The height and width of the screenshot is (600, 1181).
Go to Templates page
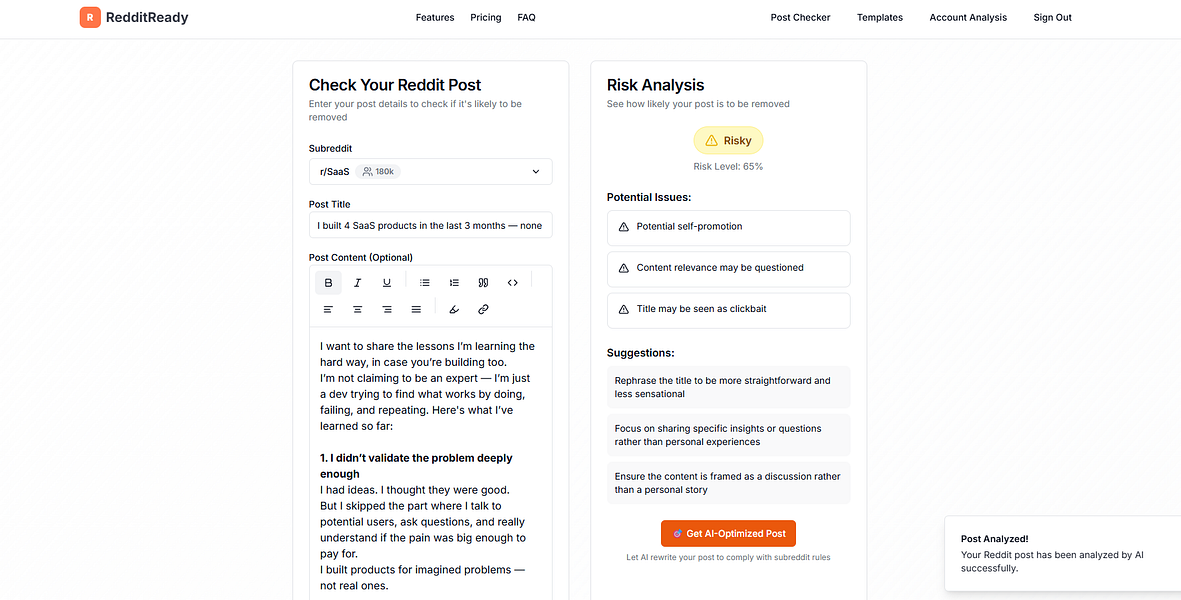click(x=880, y=18)
